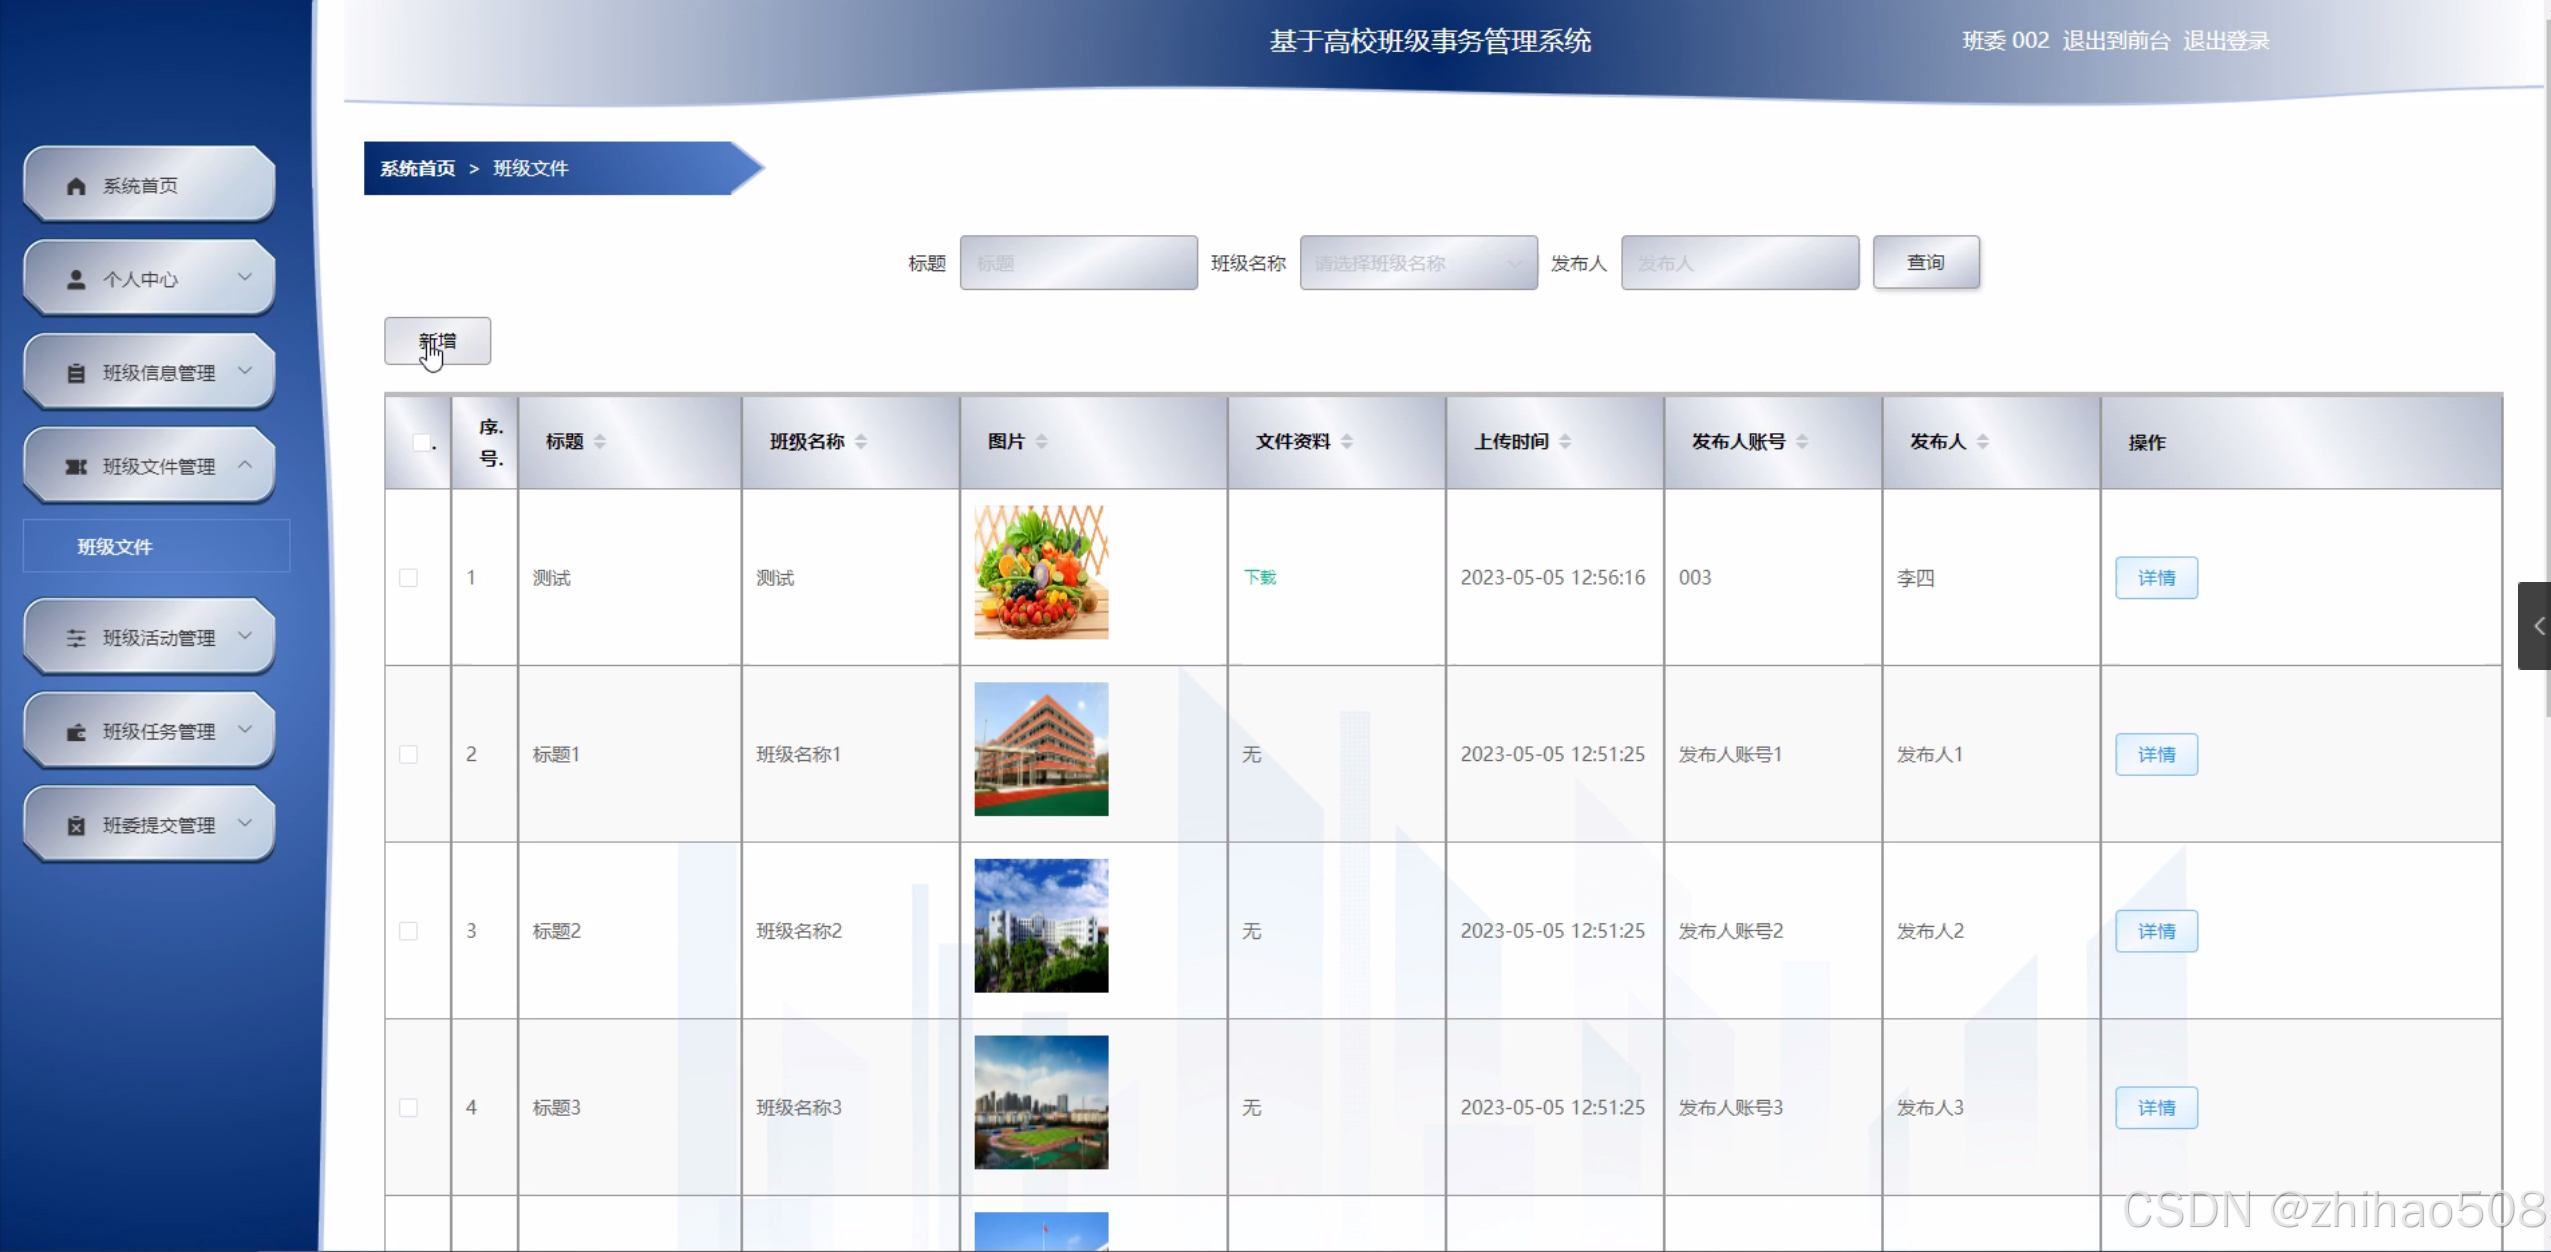Click the clipboard icon for 班级信息管理
2551x1252 pixels.
(x=76, y=373)
